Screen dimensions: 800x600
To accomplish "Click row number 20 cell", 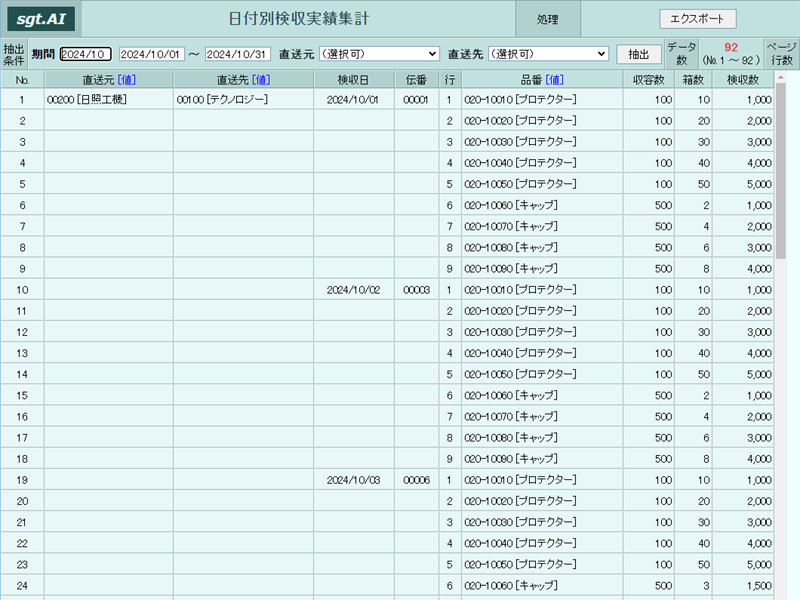I will [22, 501].
